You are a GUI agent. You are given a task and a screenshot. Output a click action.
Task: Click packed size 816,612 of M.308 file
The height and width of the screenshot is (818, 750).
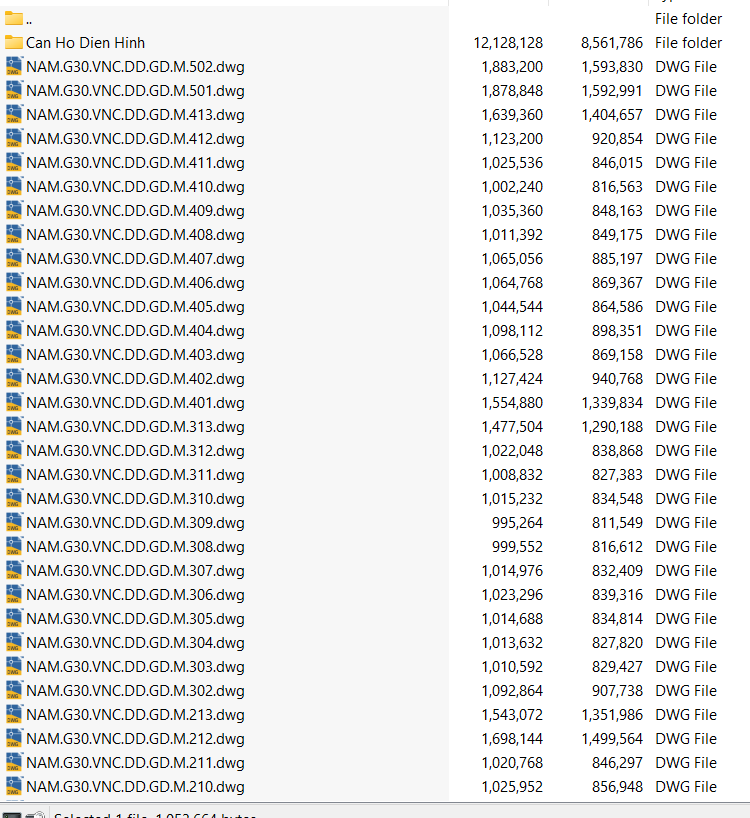pyautogui.click(x=617, y=547)
